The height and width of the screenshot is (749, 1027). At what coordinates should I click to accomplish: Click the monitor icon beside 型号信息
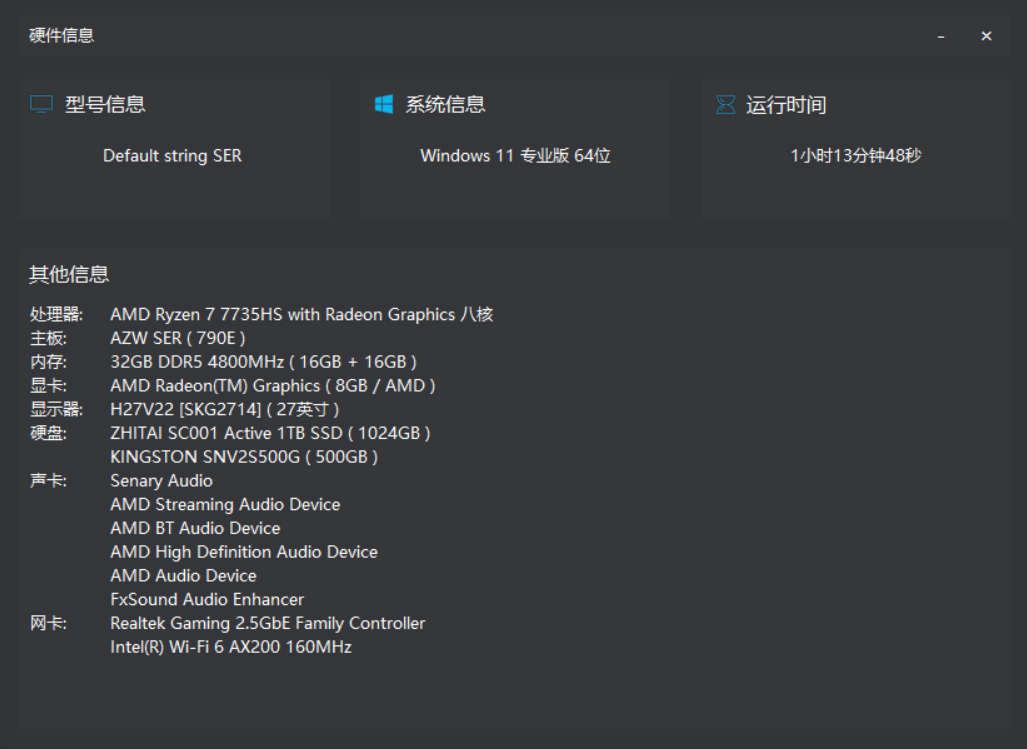41,104
